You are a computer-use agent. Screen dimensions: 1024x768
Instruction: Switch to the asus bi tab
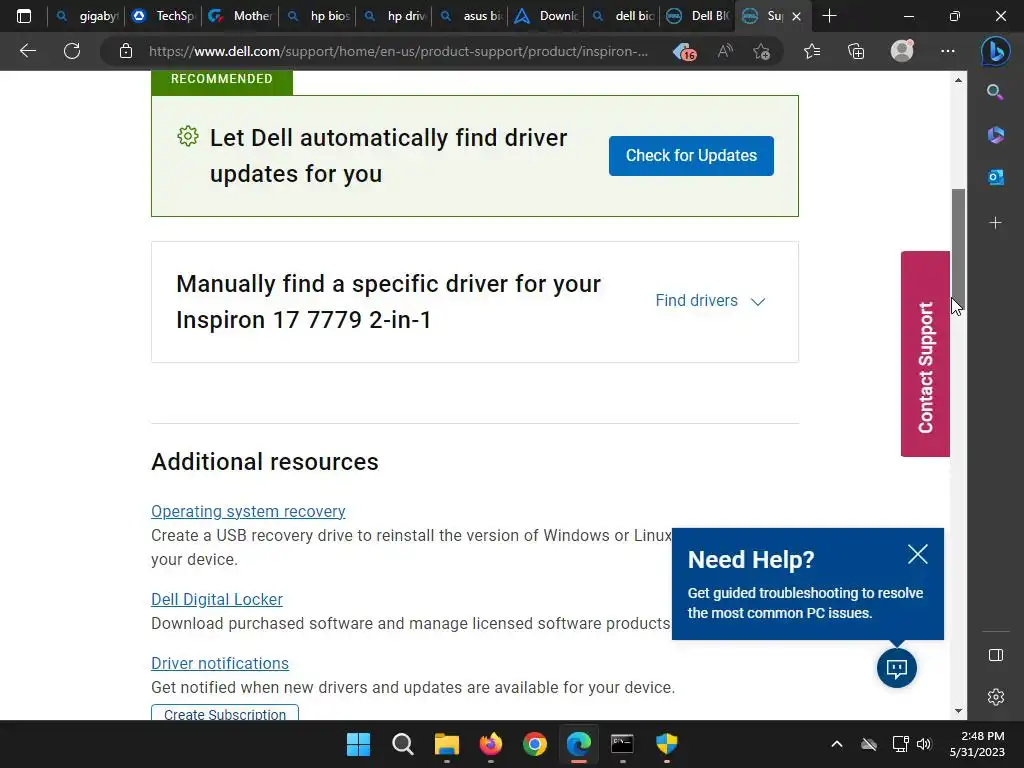pos(472,16)
